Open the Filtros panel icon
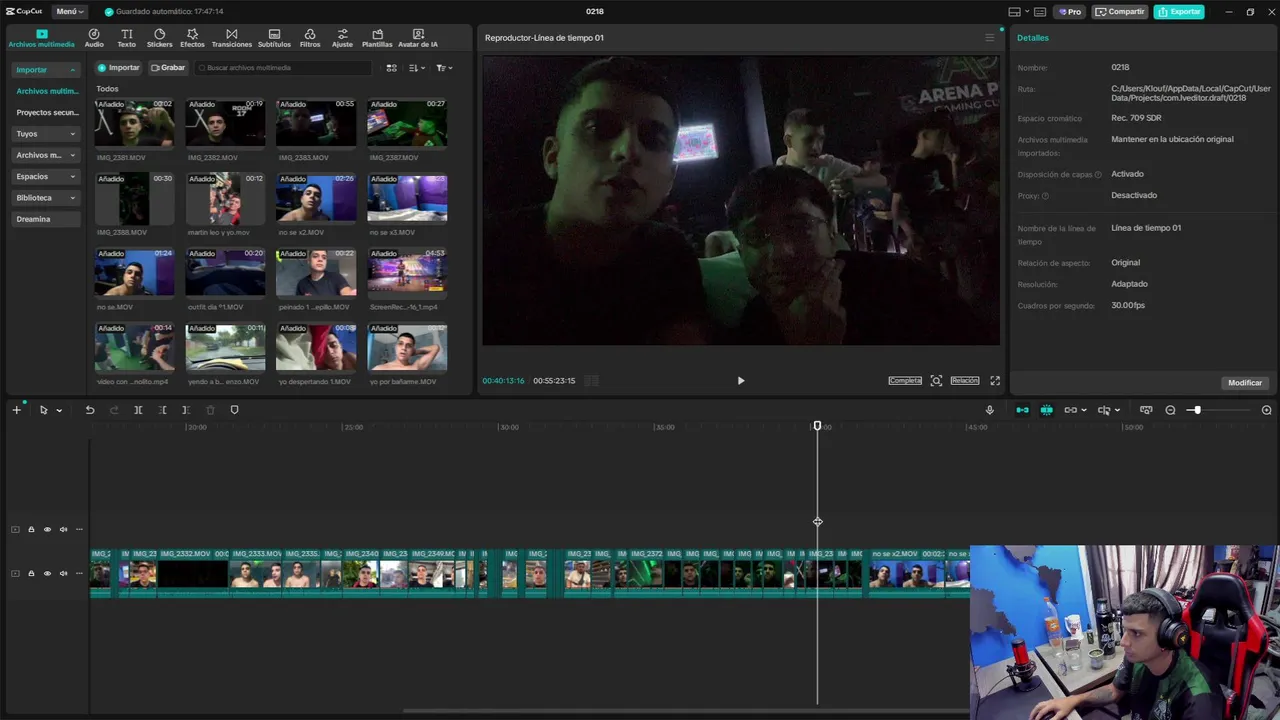Image resolution: width=1280 pixels, height=720 pixels. point(310,38)
